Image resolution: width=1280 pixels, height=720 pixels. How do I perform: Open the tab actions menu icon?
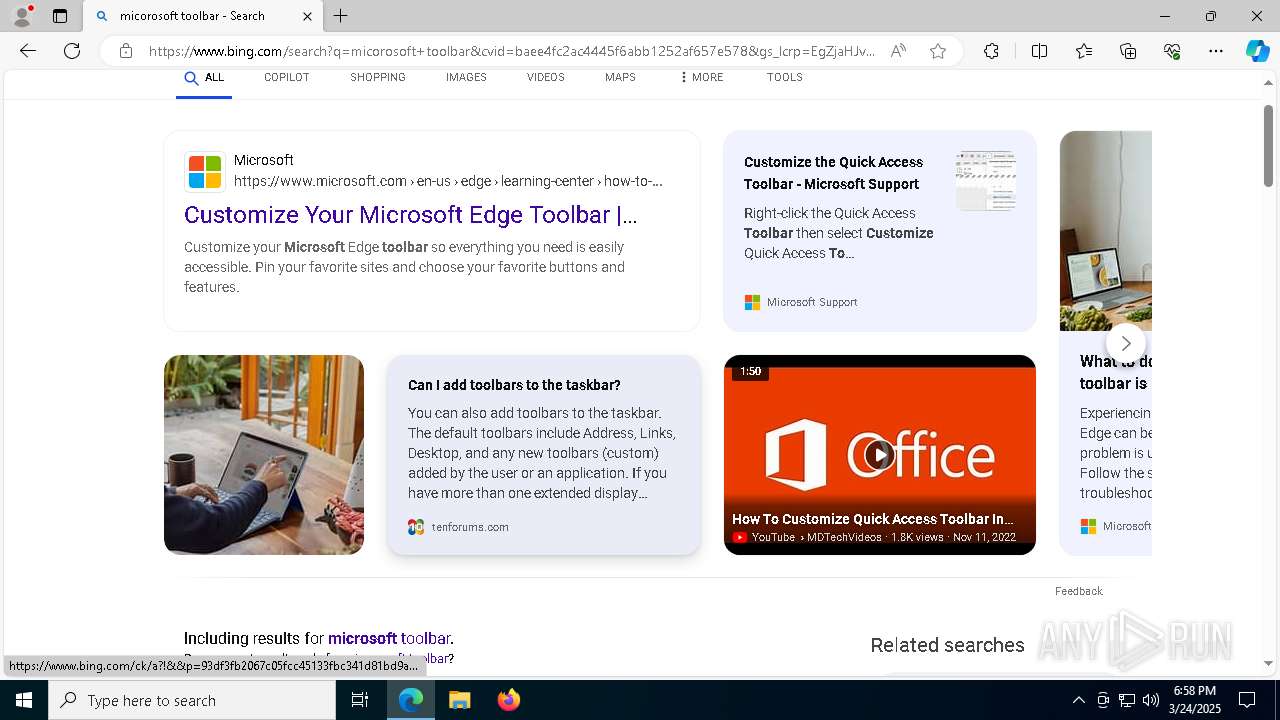pos(60,16)
